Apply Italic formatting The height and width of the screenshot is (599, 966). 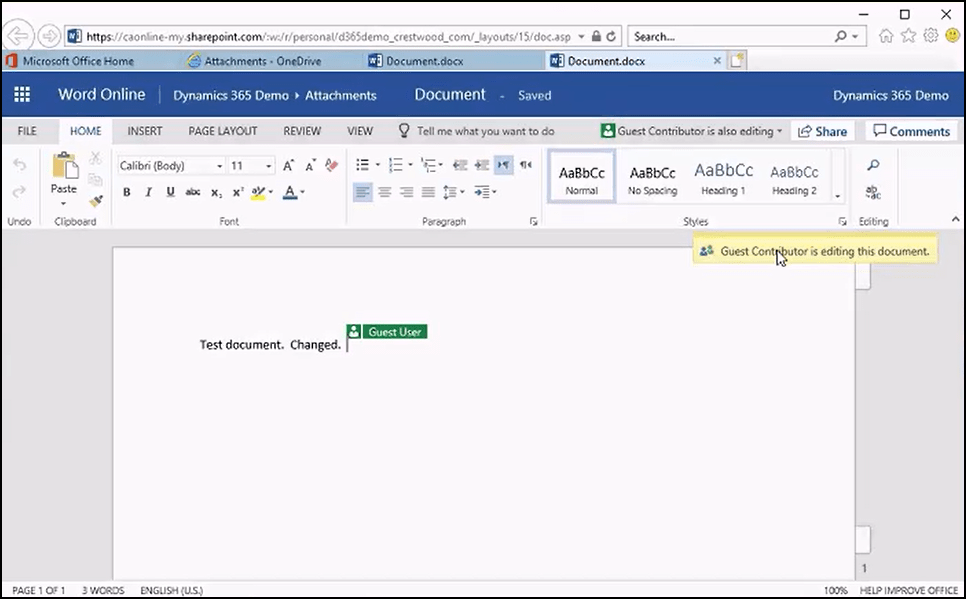pos(151,192)
